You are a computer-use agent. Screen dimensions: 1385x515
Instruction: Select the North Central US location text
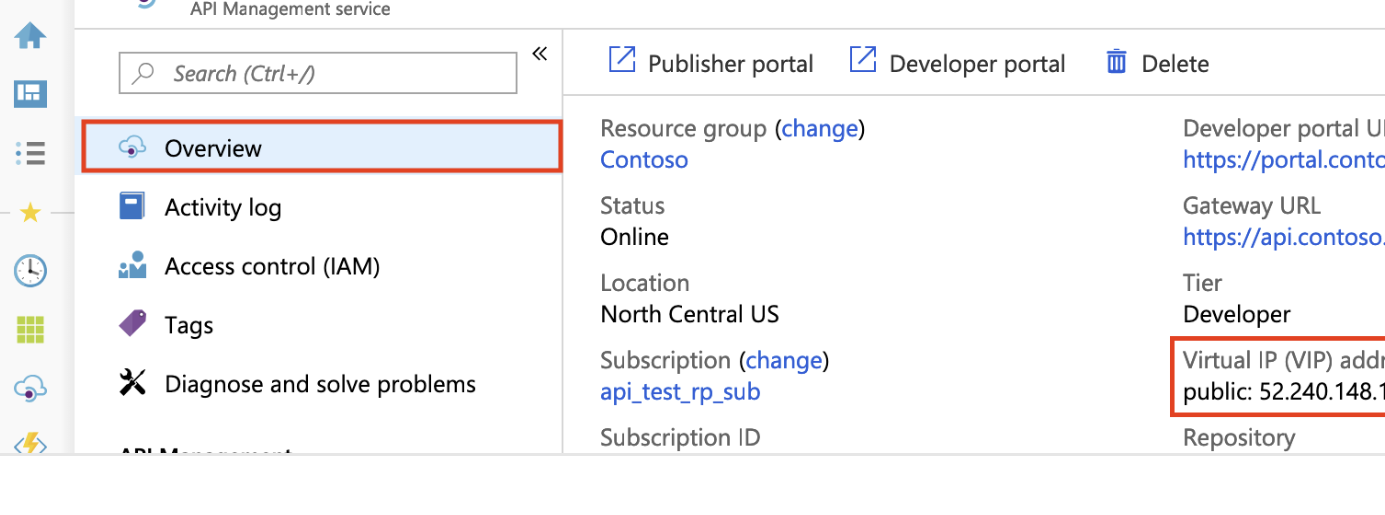tap(690, 314)
